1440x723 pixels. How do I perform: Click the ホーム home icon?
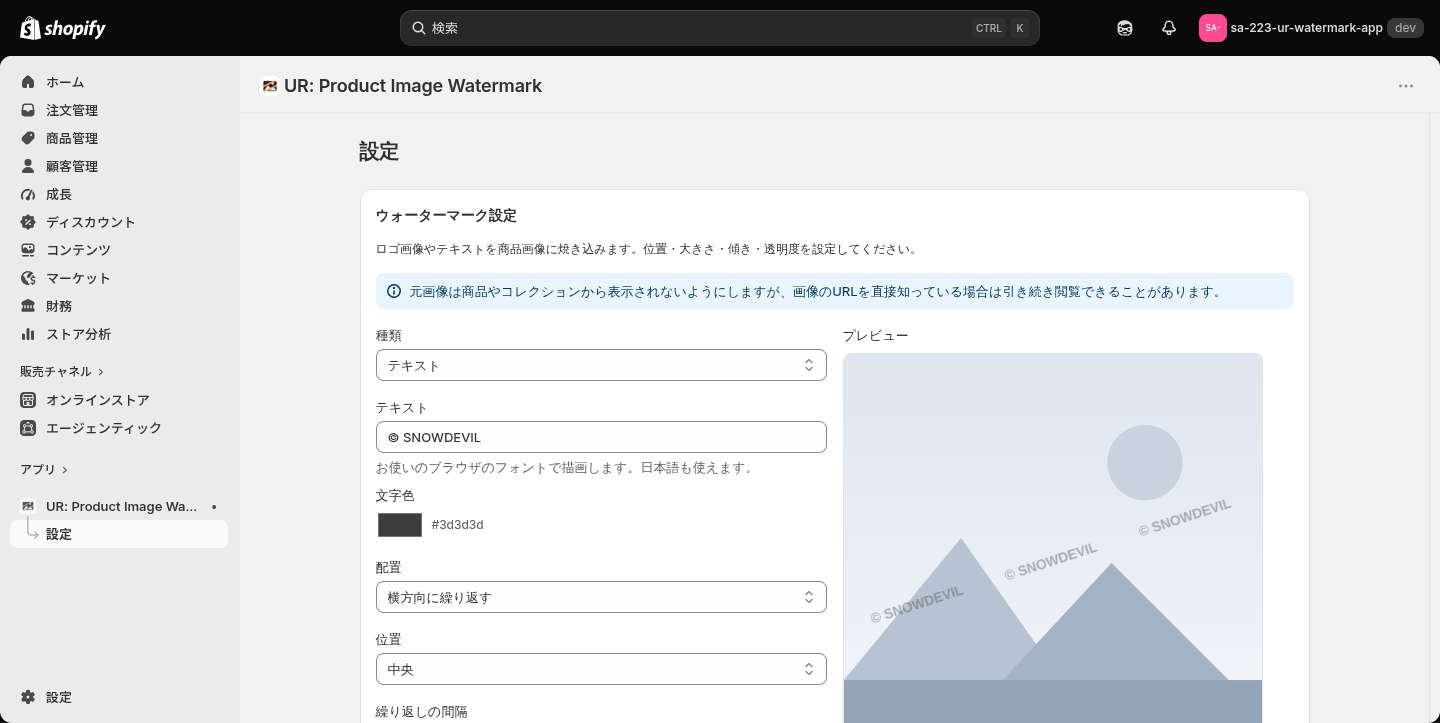tap(28, 82)
